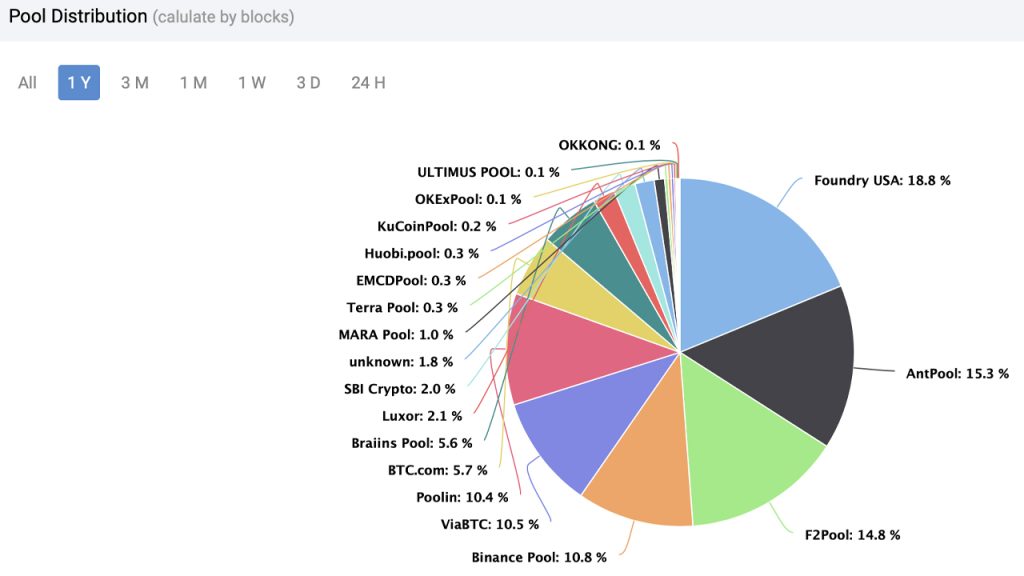Click the EMCDPool: 0.3 % label
1024x576 pixels.
411,280
